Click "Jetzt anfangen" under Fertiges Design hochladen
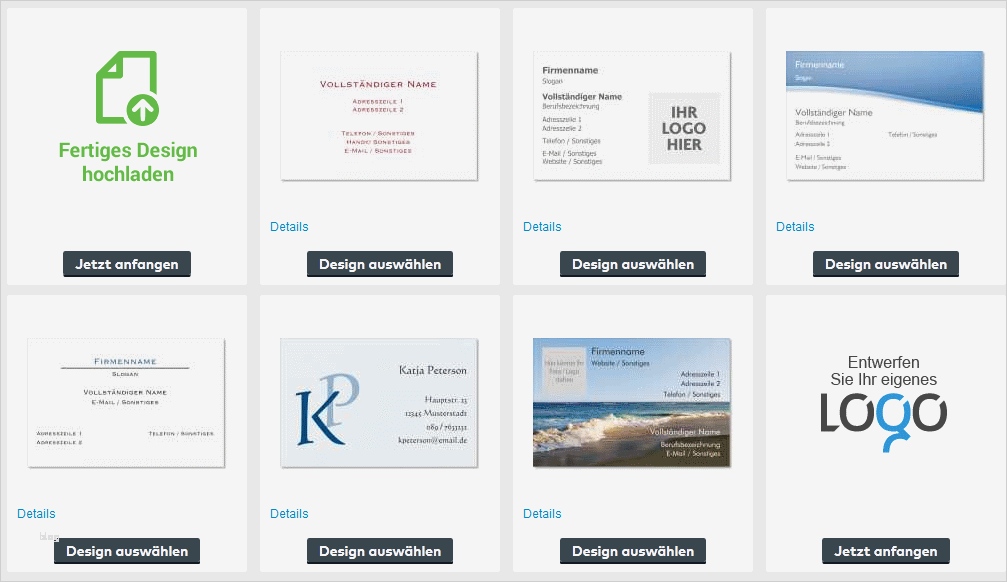 (x=126, y=264)
